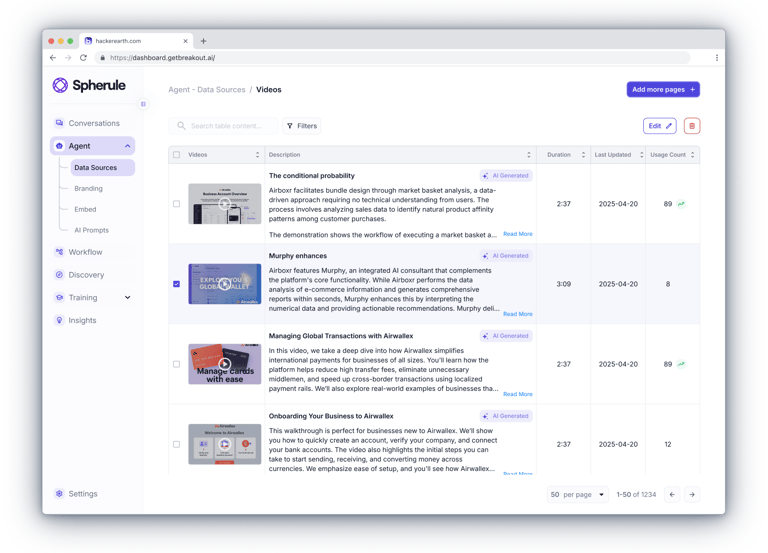Click browser forward arrow
This screenshot has width=768, height=553.
click(x=68, y=58)
